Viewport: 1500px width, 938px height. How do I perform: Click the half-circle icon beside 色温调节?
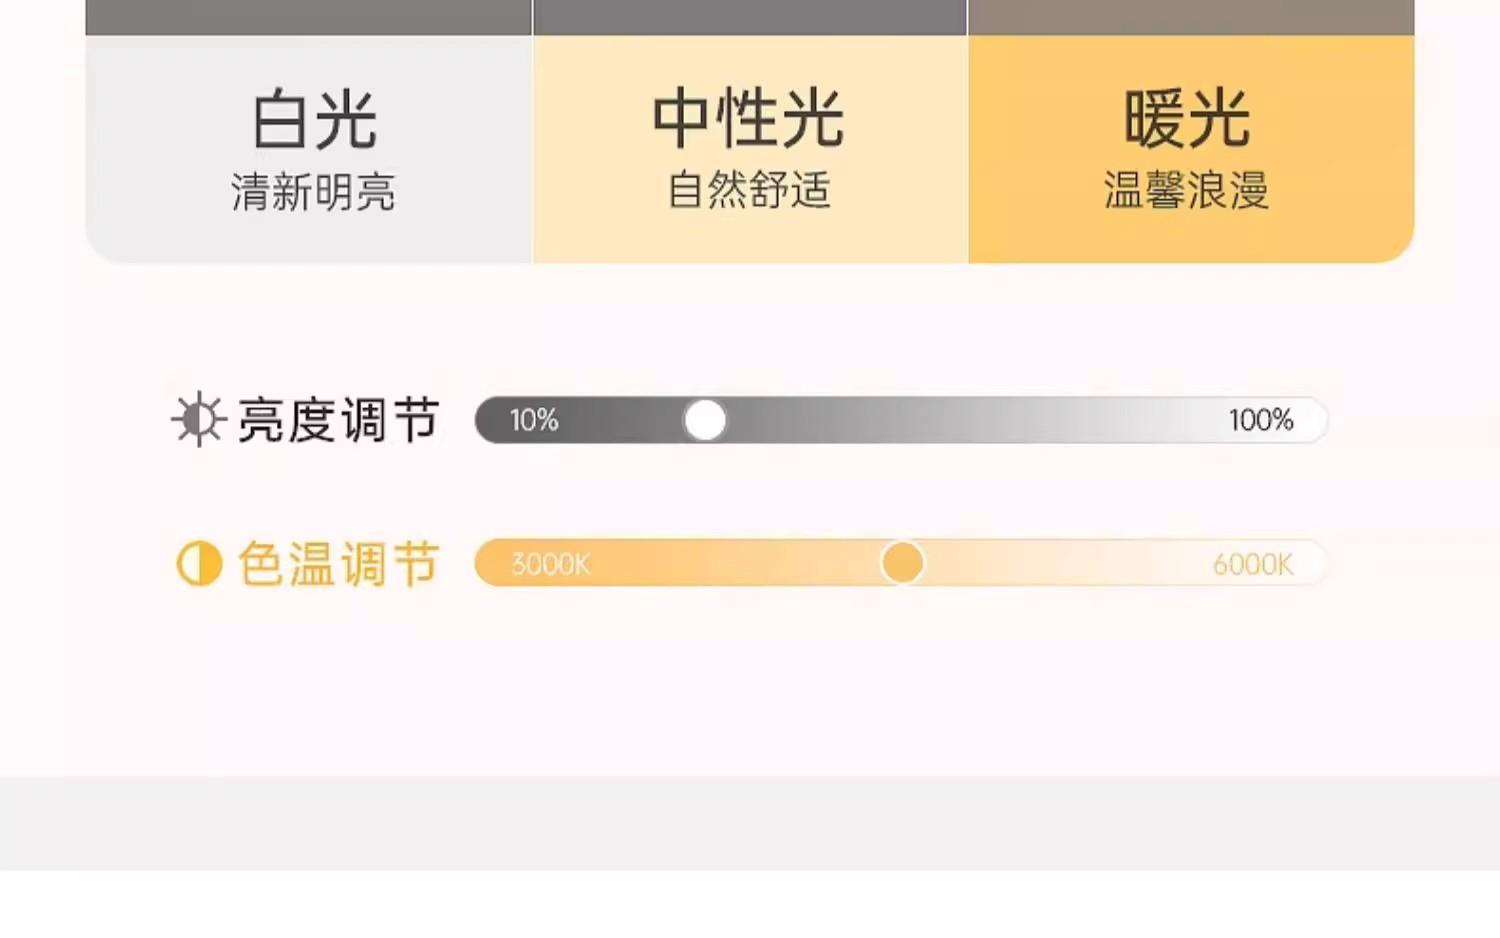click(198, 564)
